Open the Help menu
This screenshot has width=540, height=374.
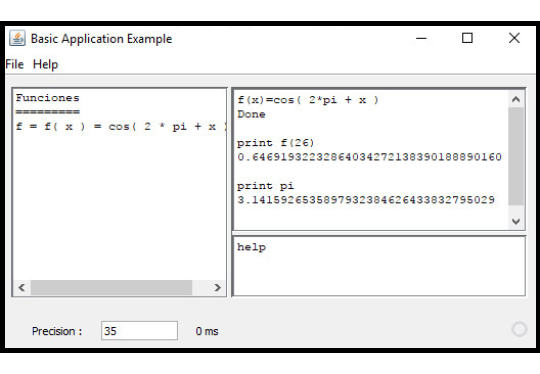pyautogui.click(x=45, y=64)
